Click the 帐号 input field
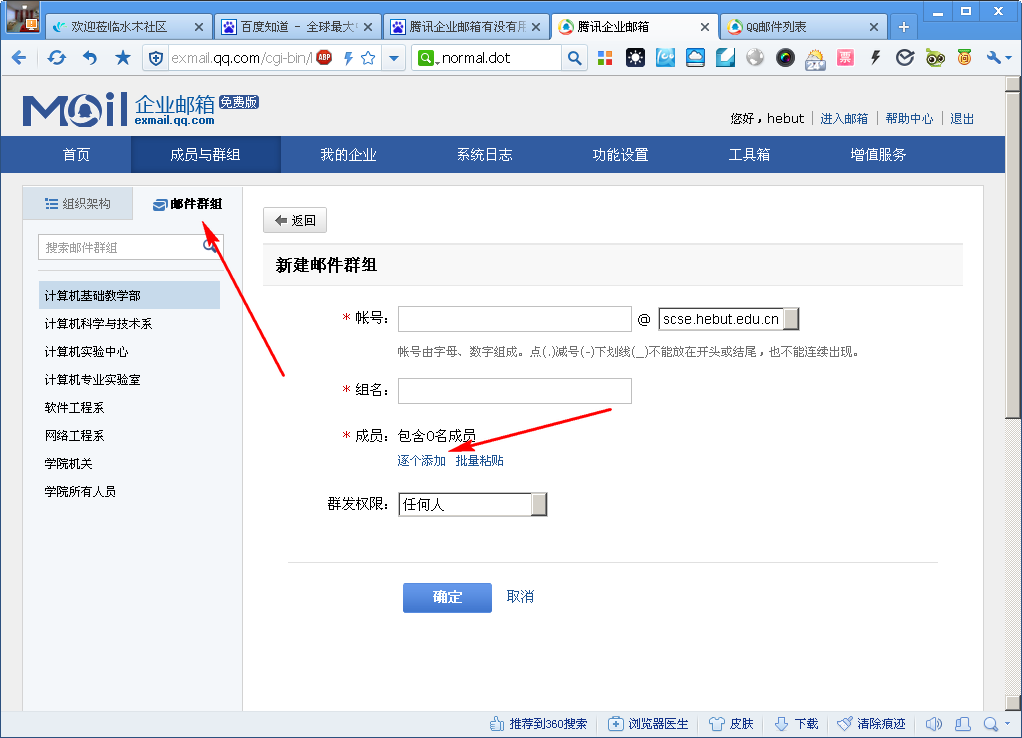The height and width of the screenshot is (738, 1022). 514,319
